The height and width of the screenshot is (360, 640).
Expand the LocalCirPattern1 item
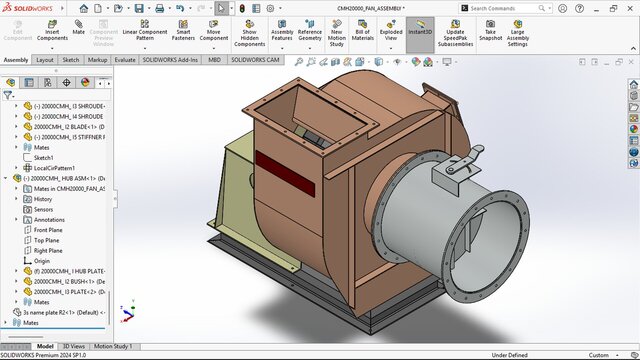pos(16,168)
